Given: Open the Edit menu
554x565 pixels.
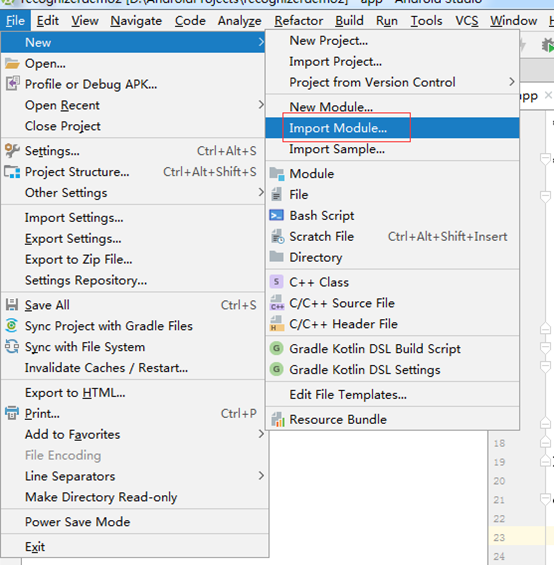Looking at the screenshot, I should (x=48, y=21).
